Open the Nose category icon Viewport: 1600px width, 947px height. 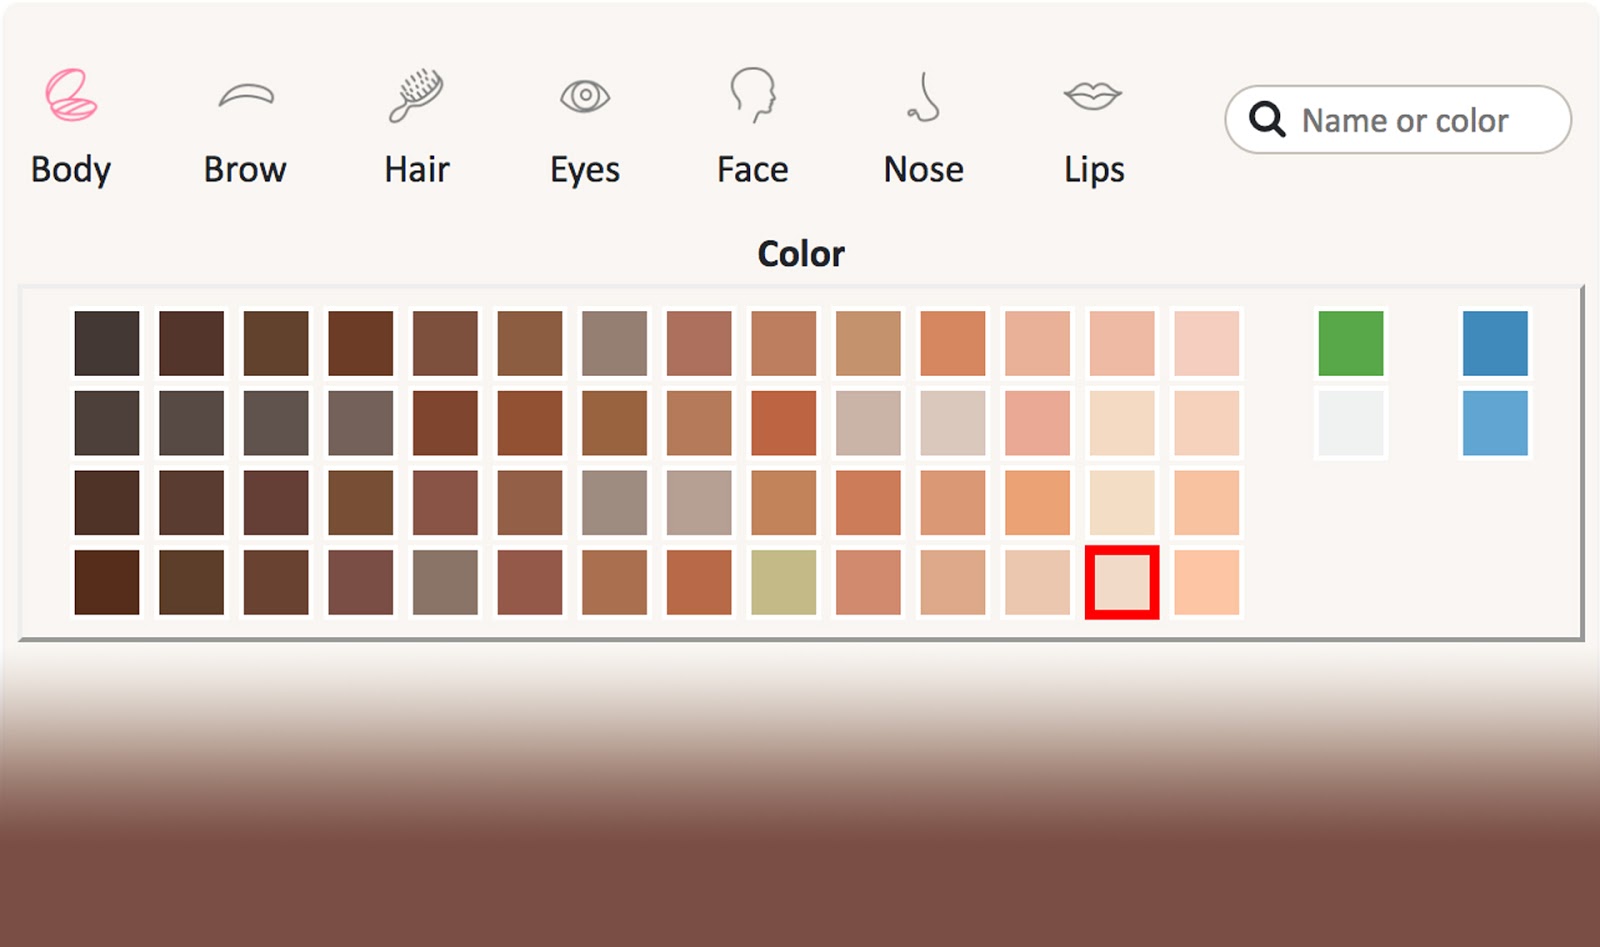click(x=924, y=97)
